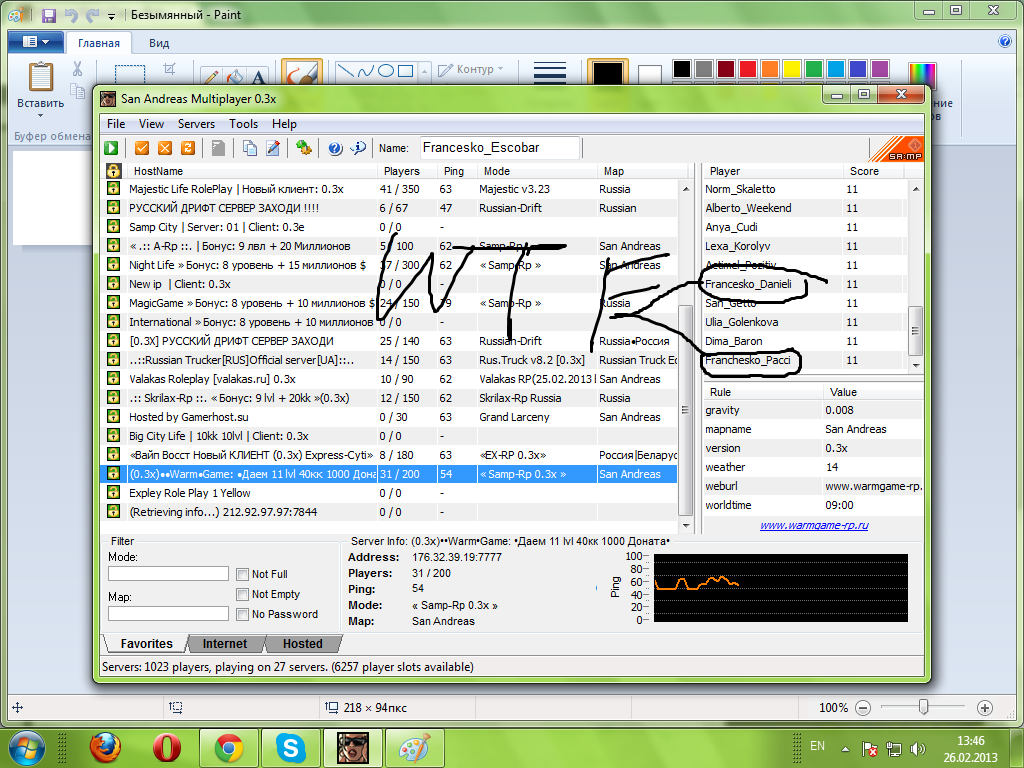Viewport: 1024px width, 768px height.
Task: Click the Paint help icon
Action: (1005, 42)
